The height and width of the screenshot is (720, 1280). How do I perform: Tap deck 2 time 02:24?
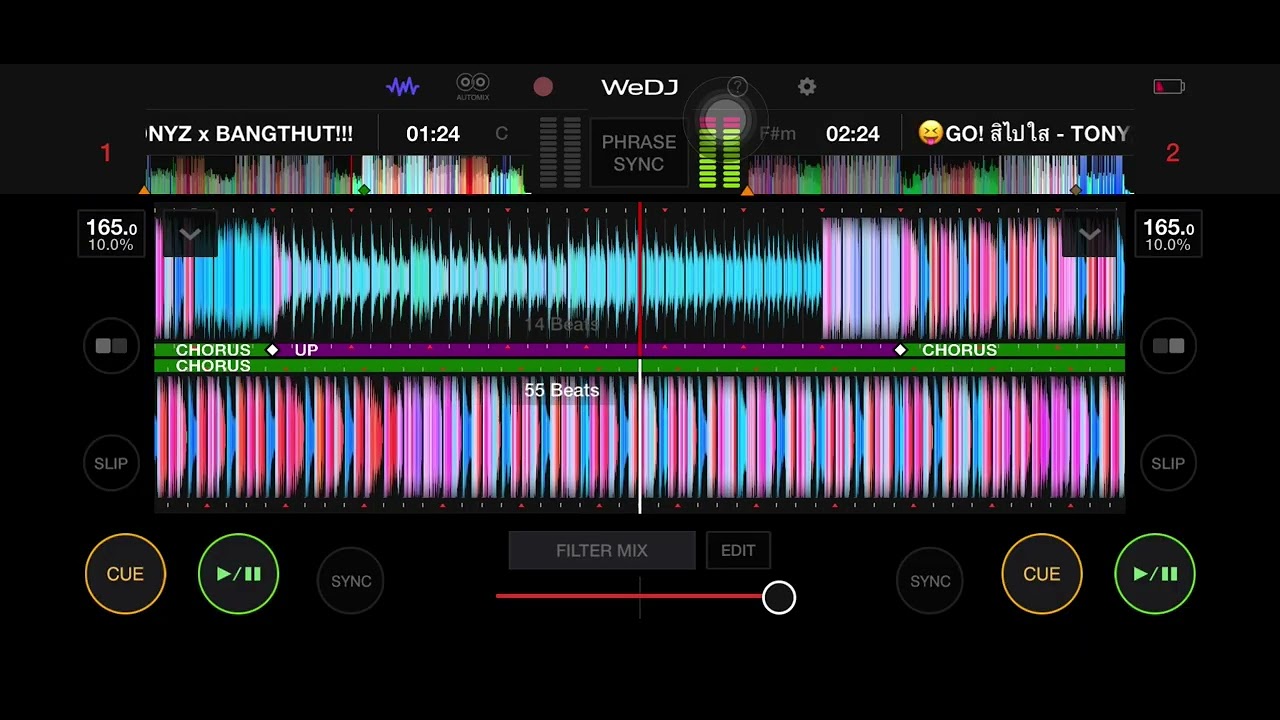[852, 134]
